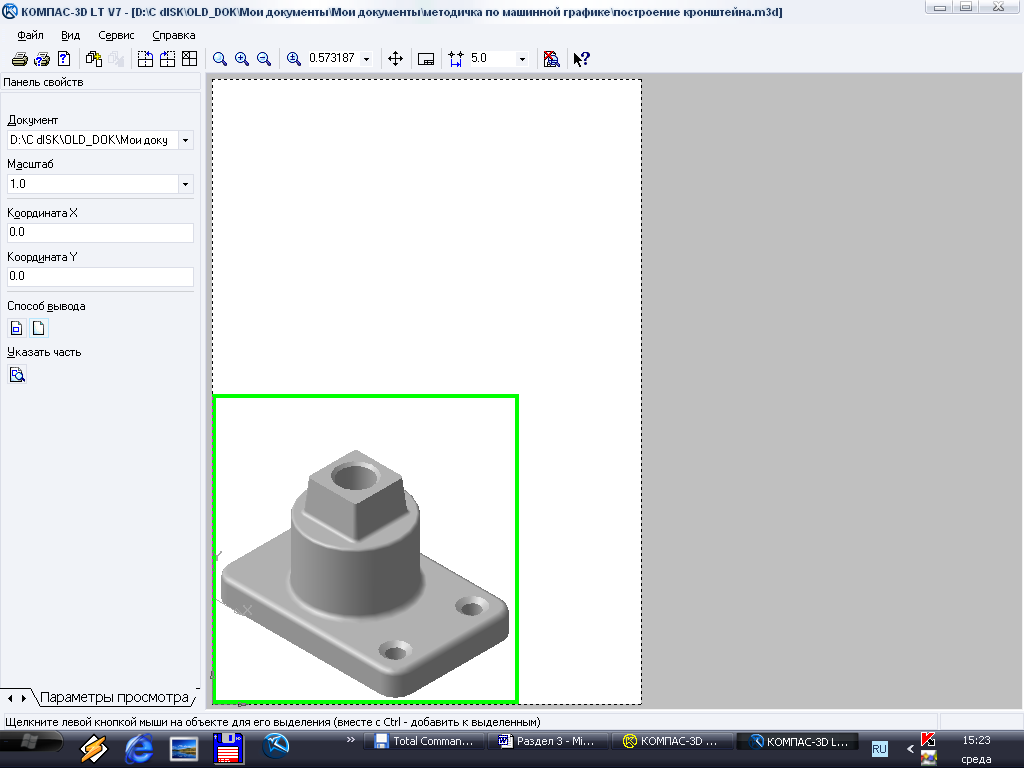Click the Winamp lightning quick launch icon
Viewport: 1024px width, 768px height.
[x=93, y=748]
